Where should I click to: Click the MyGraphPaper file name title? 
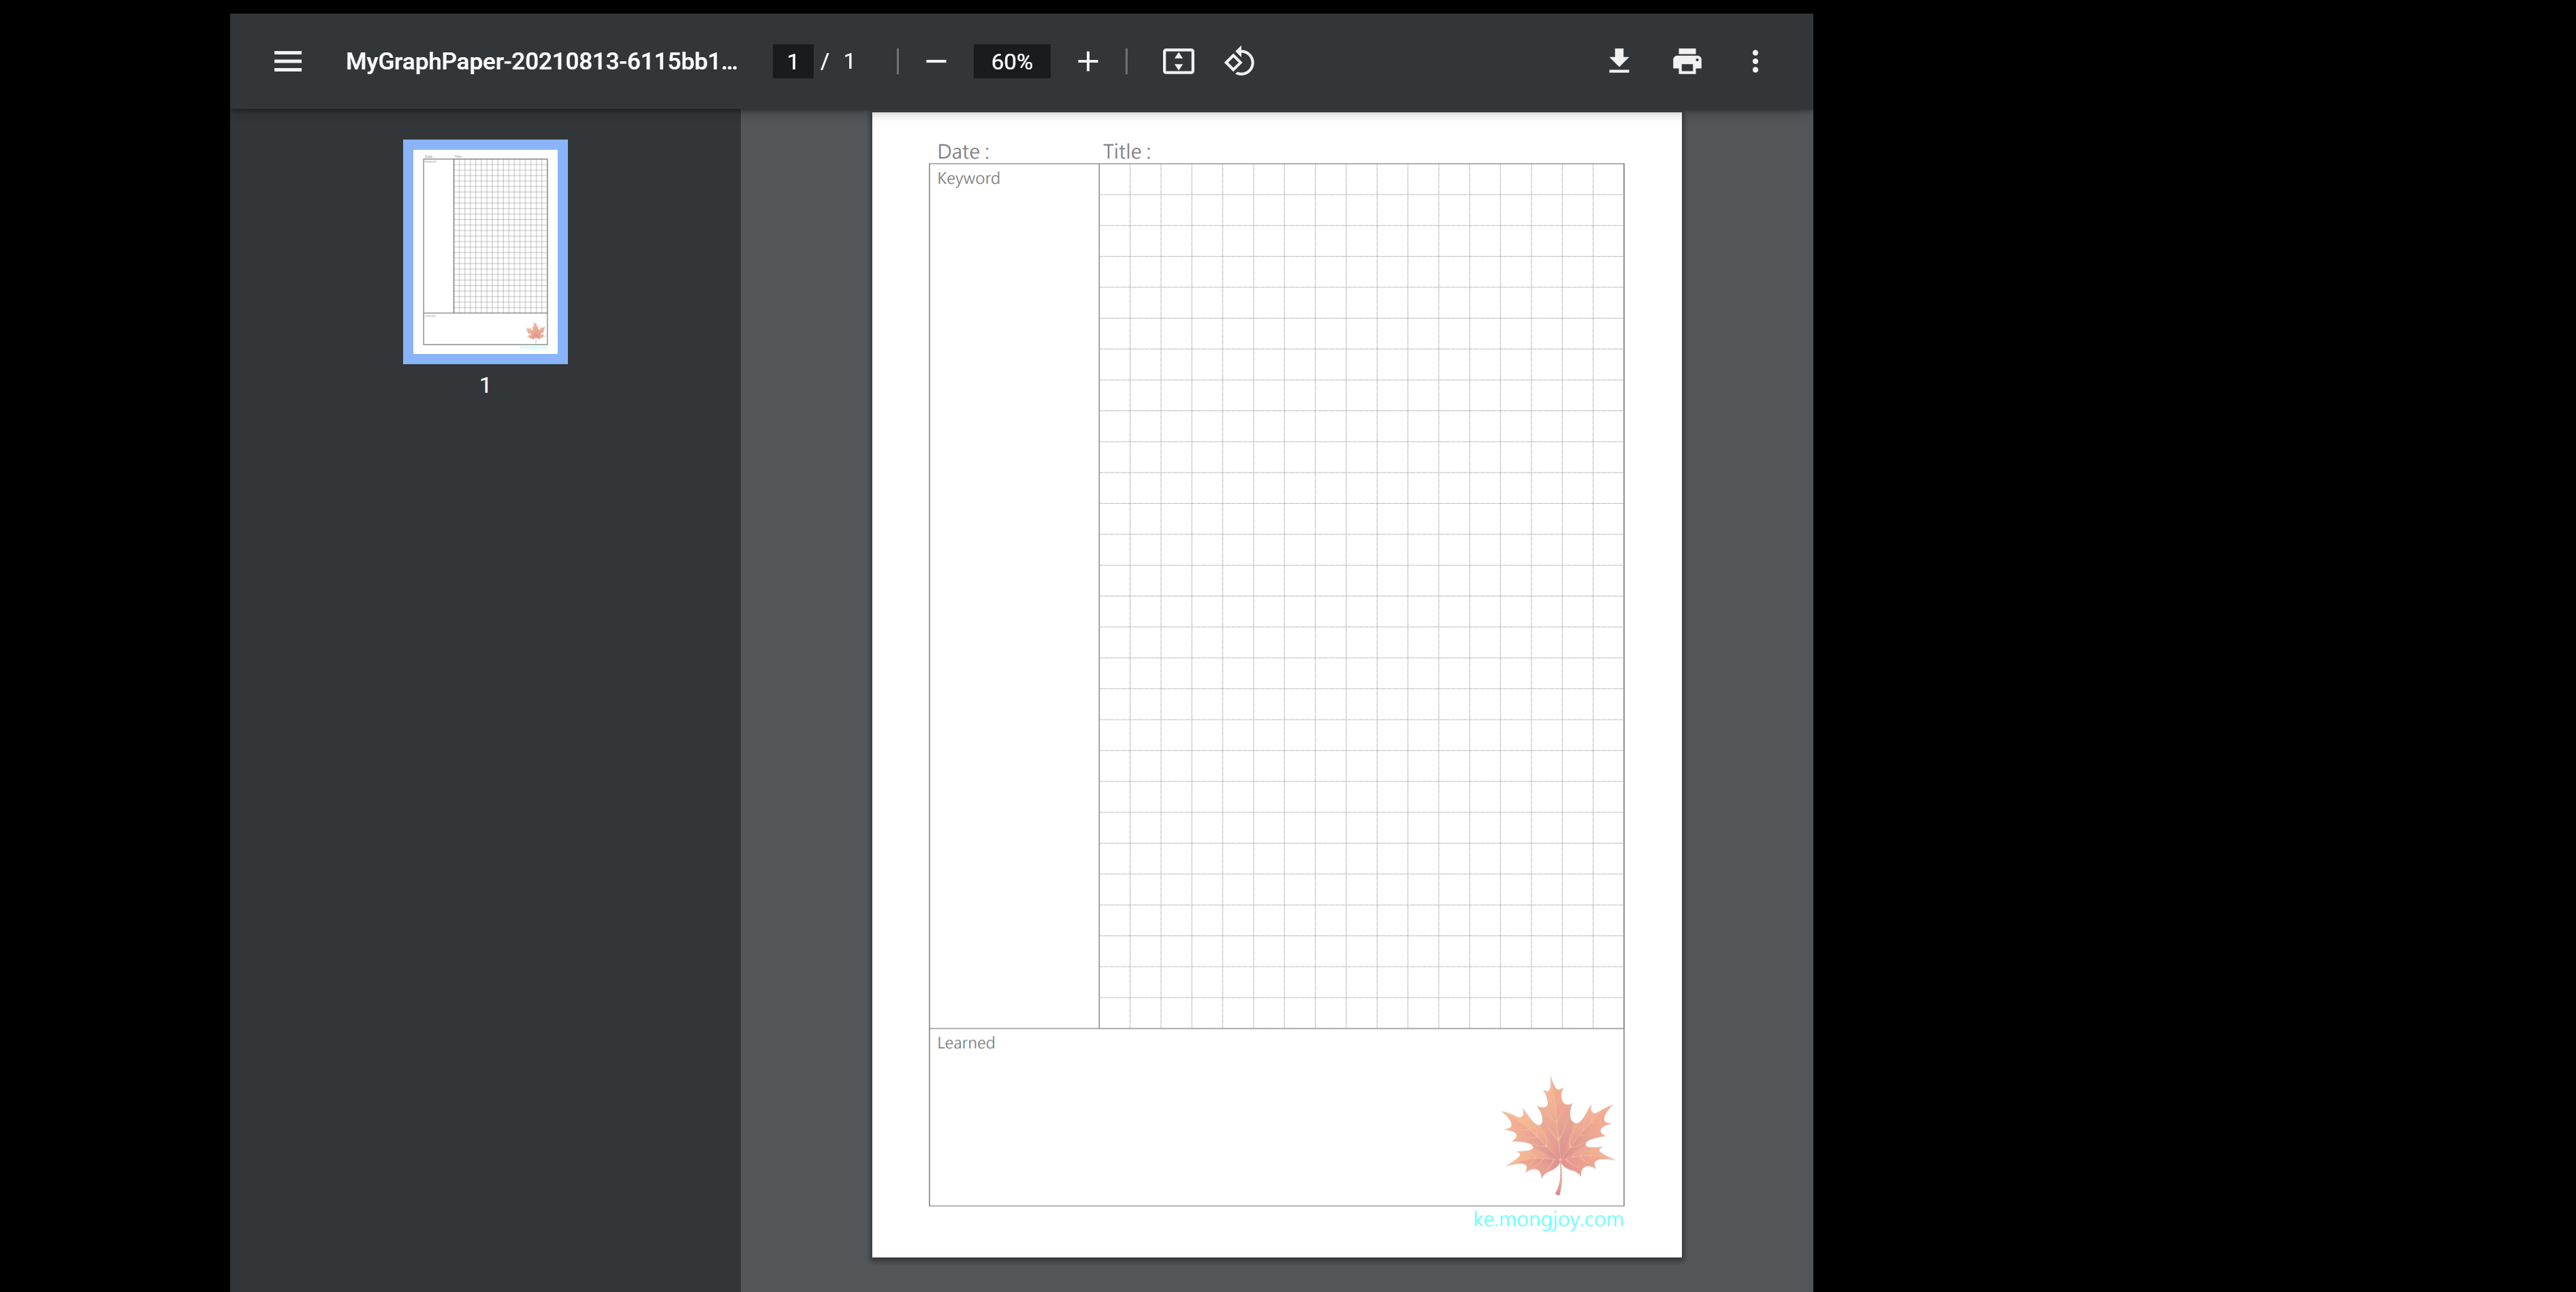point(541,61)
